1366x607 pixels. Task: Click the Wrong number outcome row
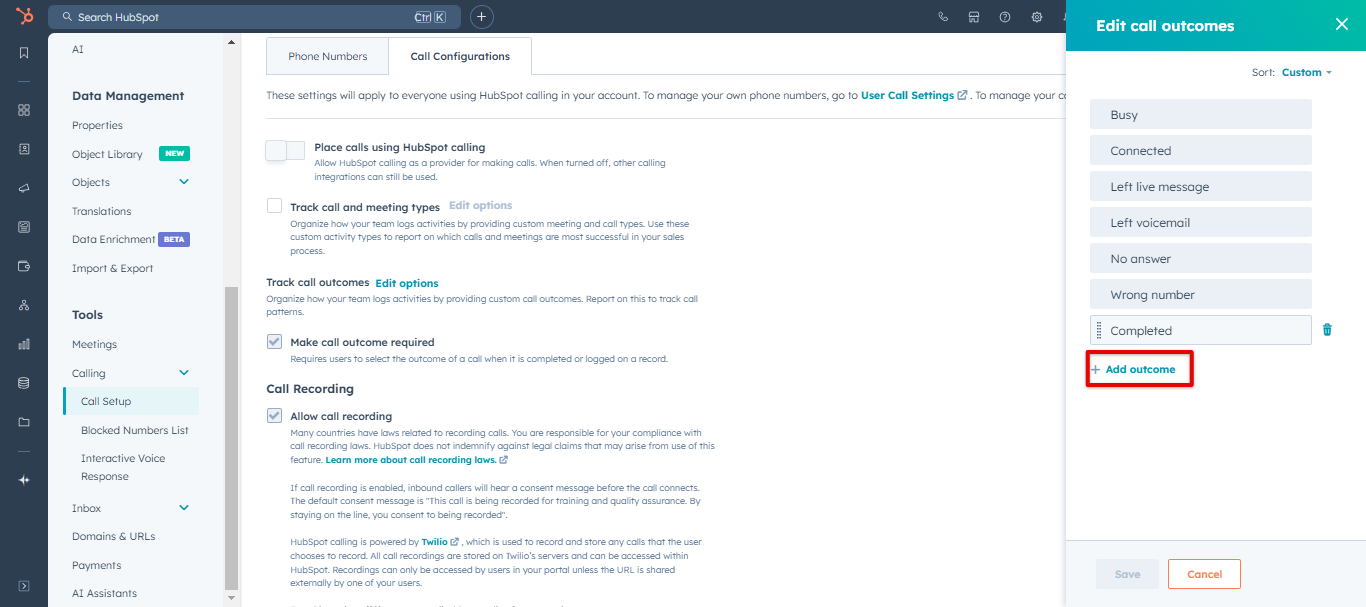pos(1200,294)
